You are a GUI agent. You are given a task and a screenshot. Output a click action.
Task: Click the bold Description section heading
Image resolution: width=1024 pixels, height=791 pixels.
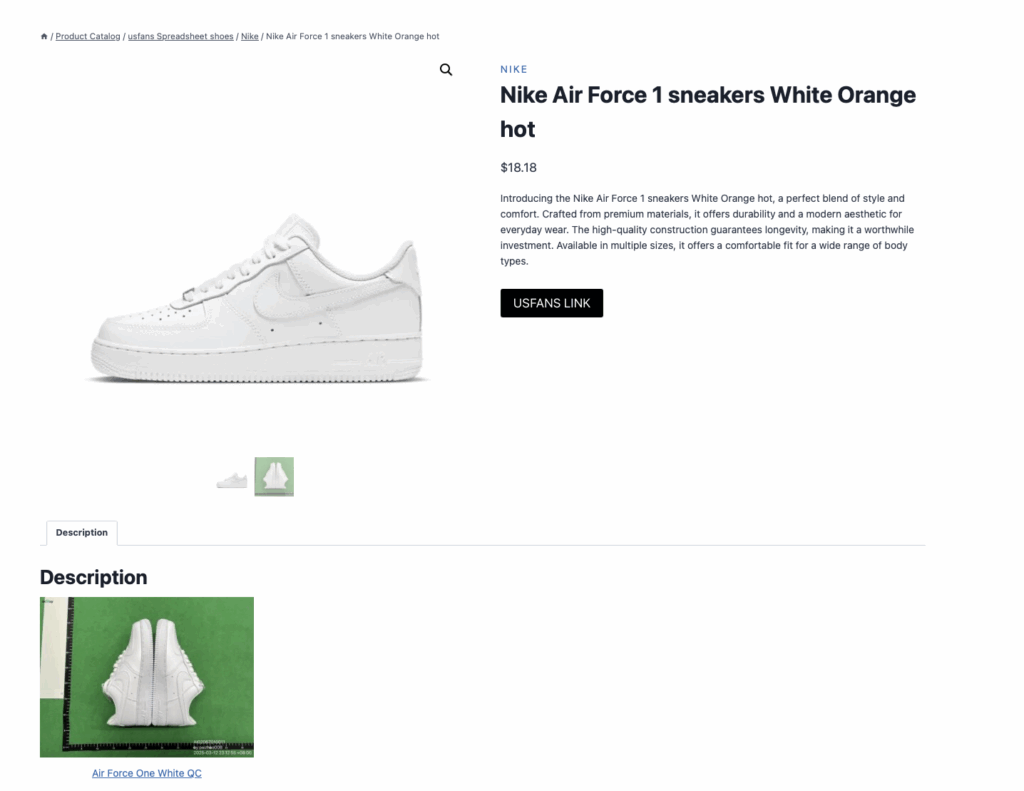[x=93, y=577]
